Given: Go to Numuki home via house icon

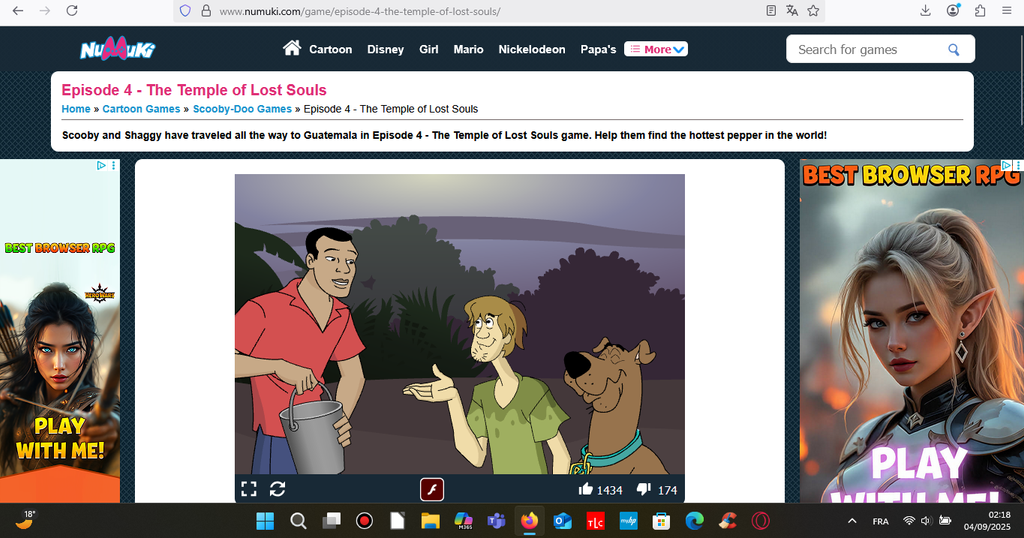Looking at the screenshot, I should pyautogui.click(x=292, y=48).
